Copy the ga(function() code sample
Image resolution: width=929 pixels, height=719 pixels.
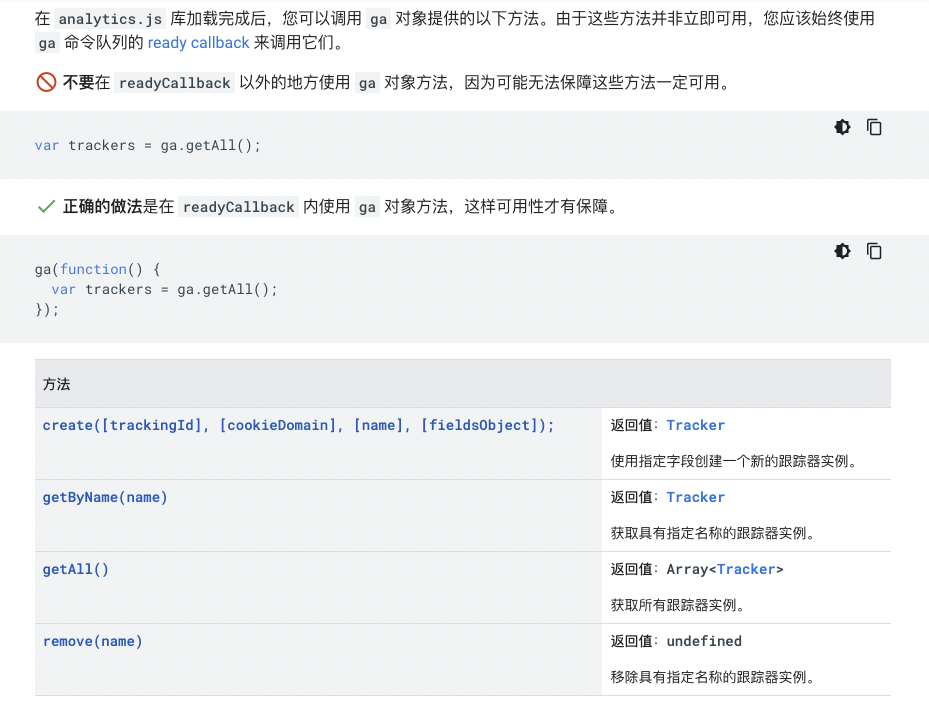pos(874,251)
